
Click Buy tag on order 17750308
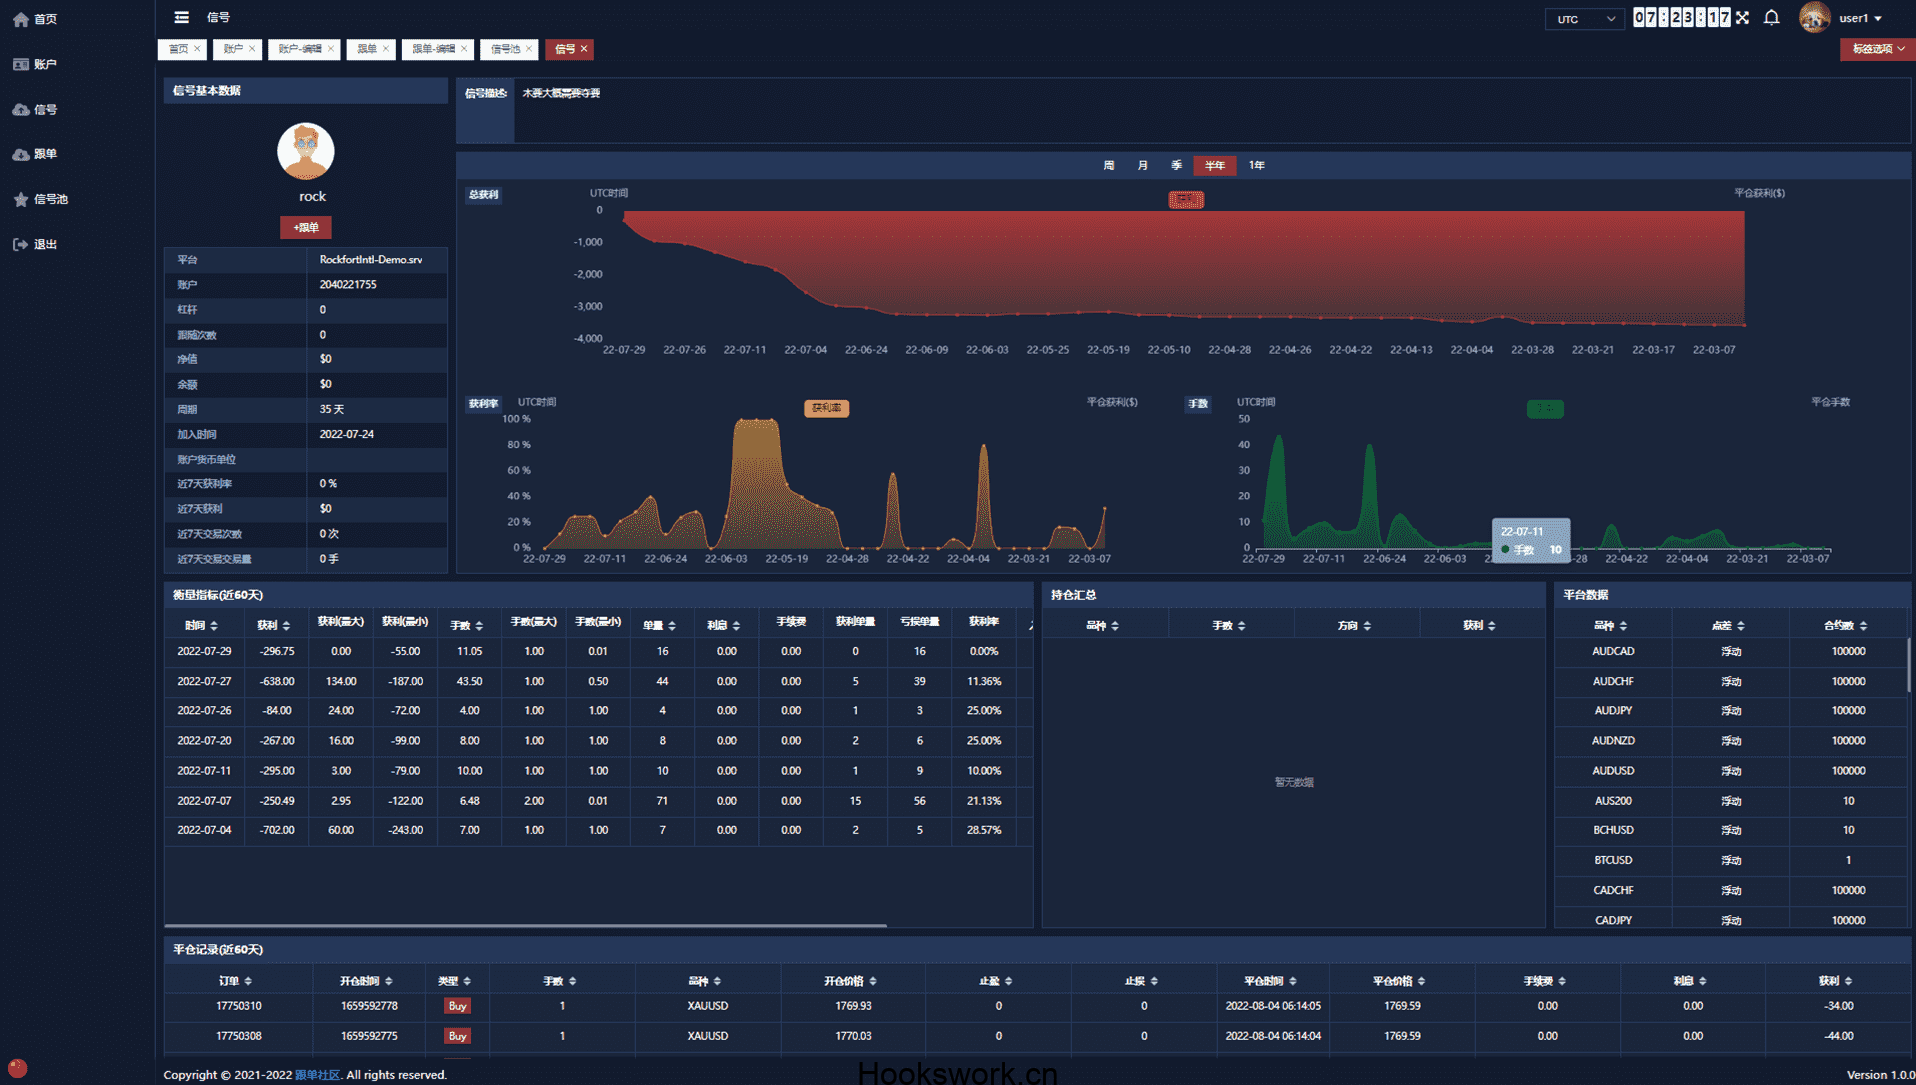coord(457,1036)
